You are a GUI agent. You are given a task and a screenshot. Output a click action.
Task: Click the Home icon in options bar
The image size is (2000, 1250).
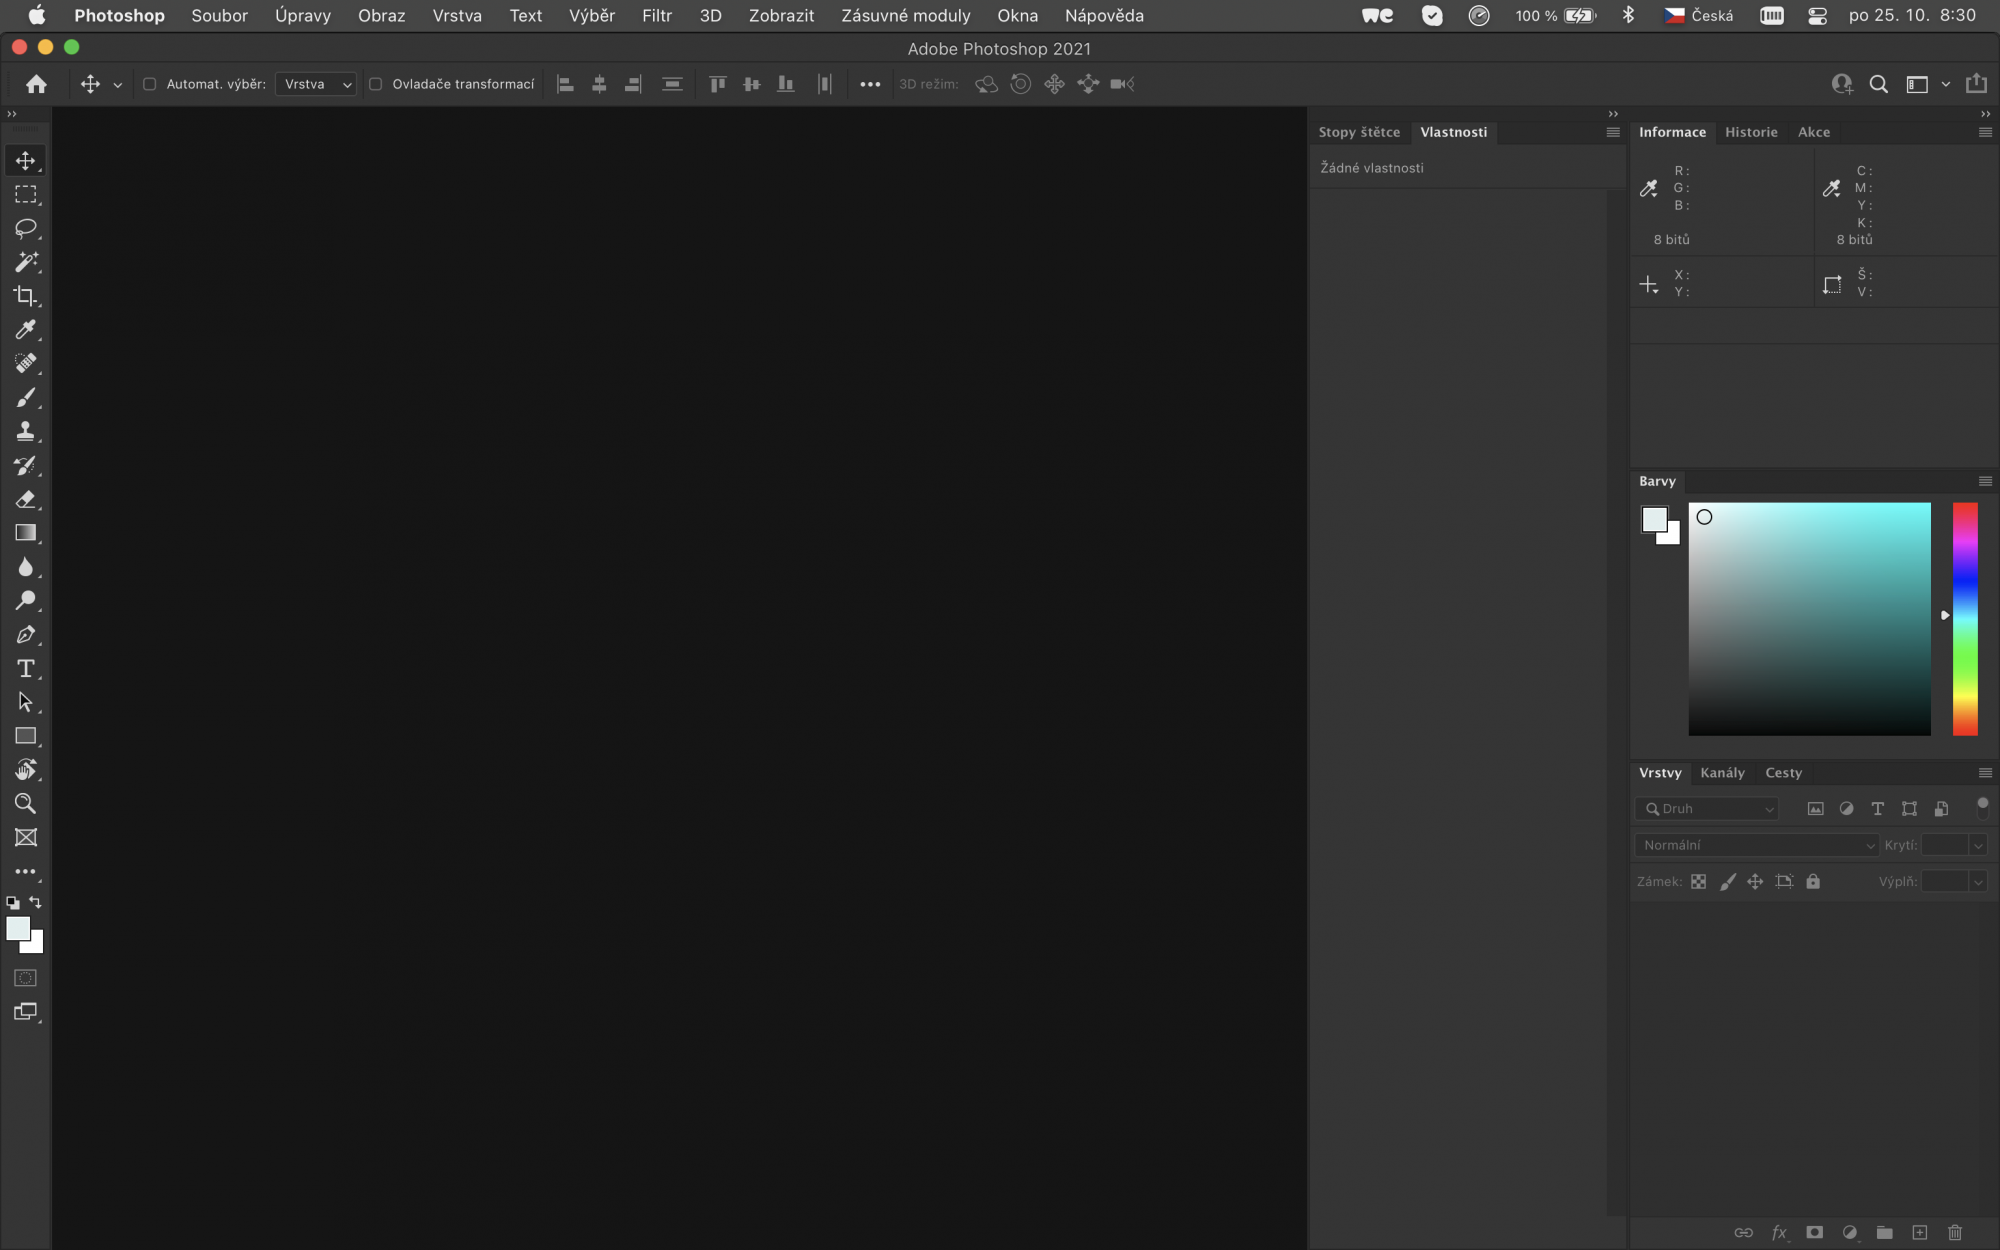click(37, 84)
